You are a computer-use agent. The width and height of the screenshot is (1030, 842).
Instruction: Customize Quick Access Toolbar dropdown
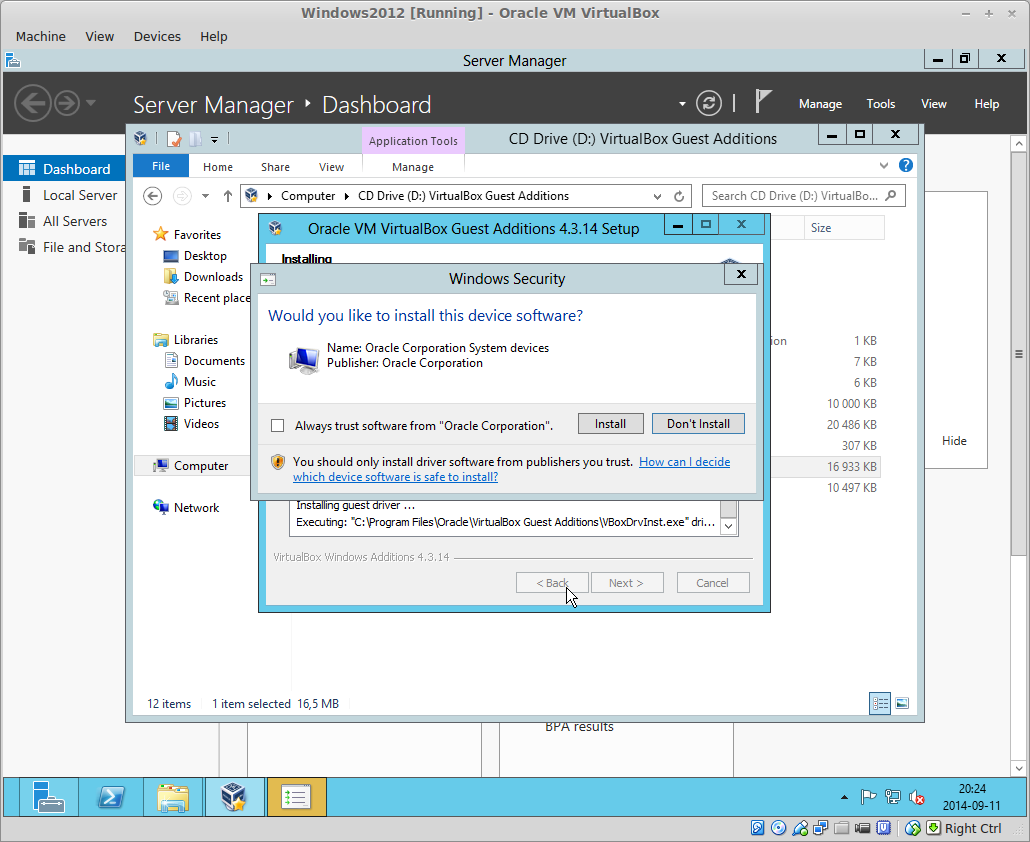(214, 139)
